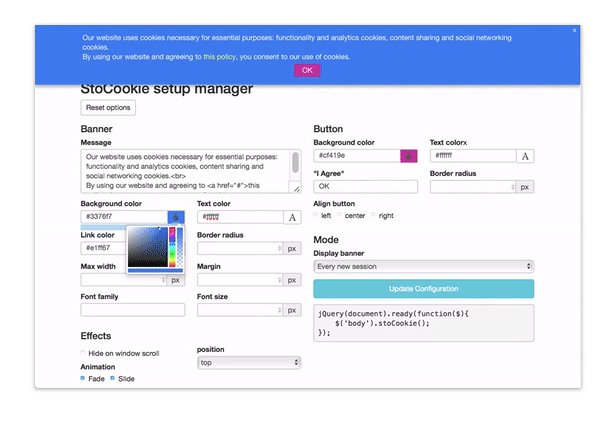Screen dimensions: 616x426
Task: Enable Hide on window scroll checkbox
Action: click(x=83, y=353)
